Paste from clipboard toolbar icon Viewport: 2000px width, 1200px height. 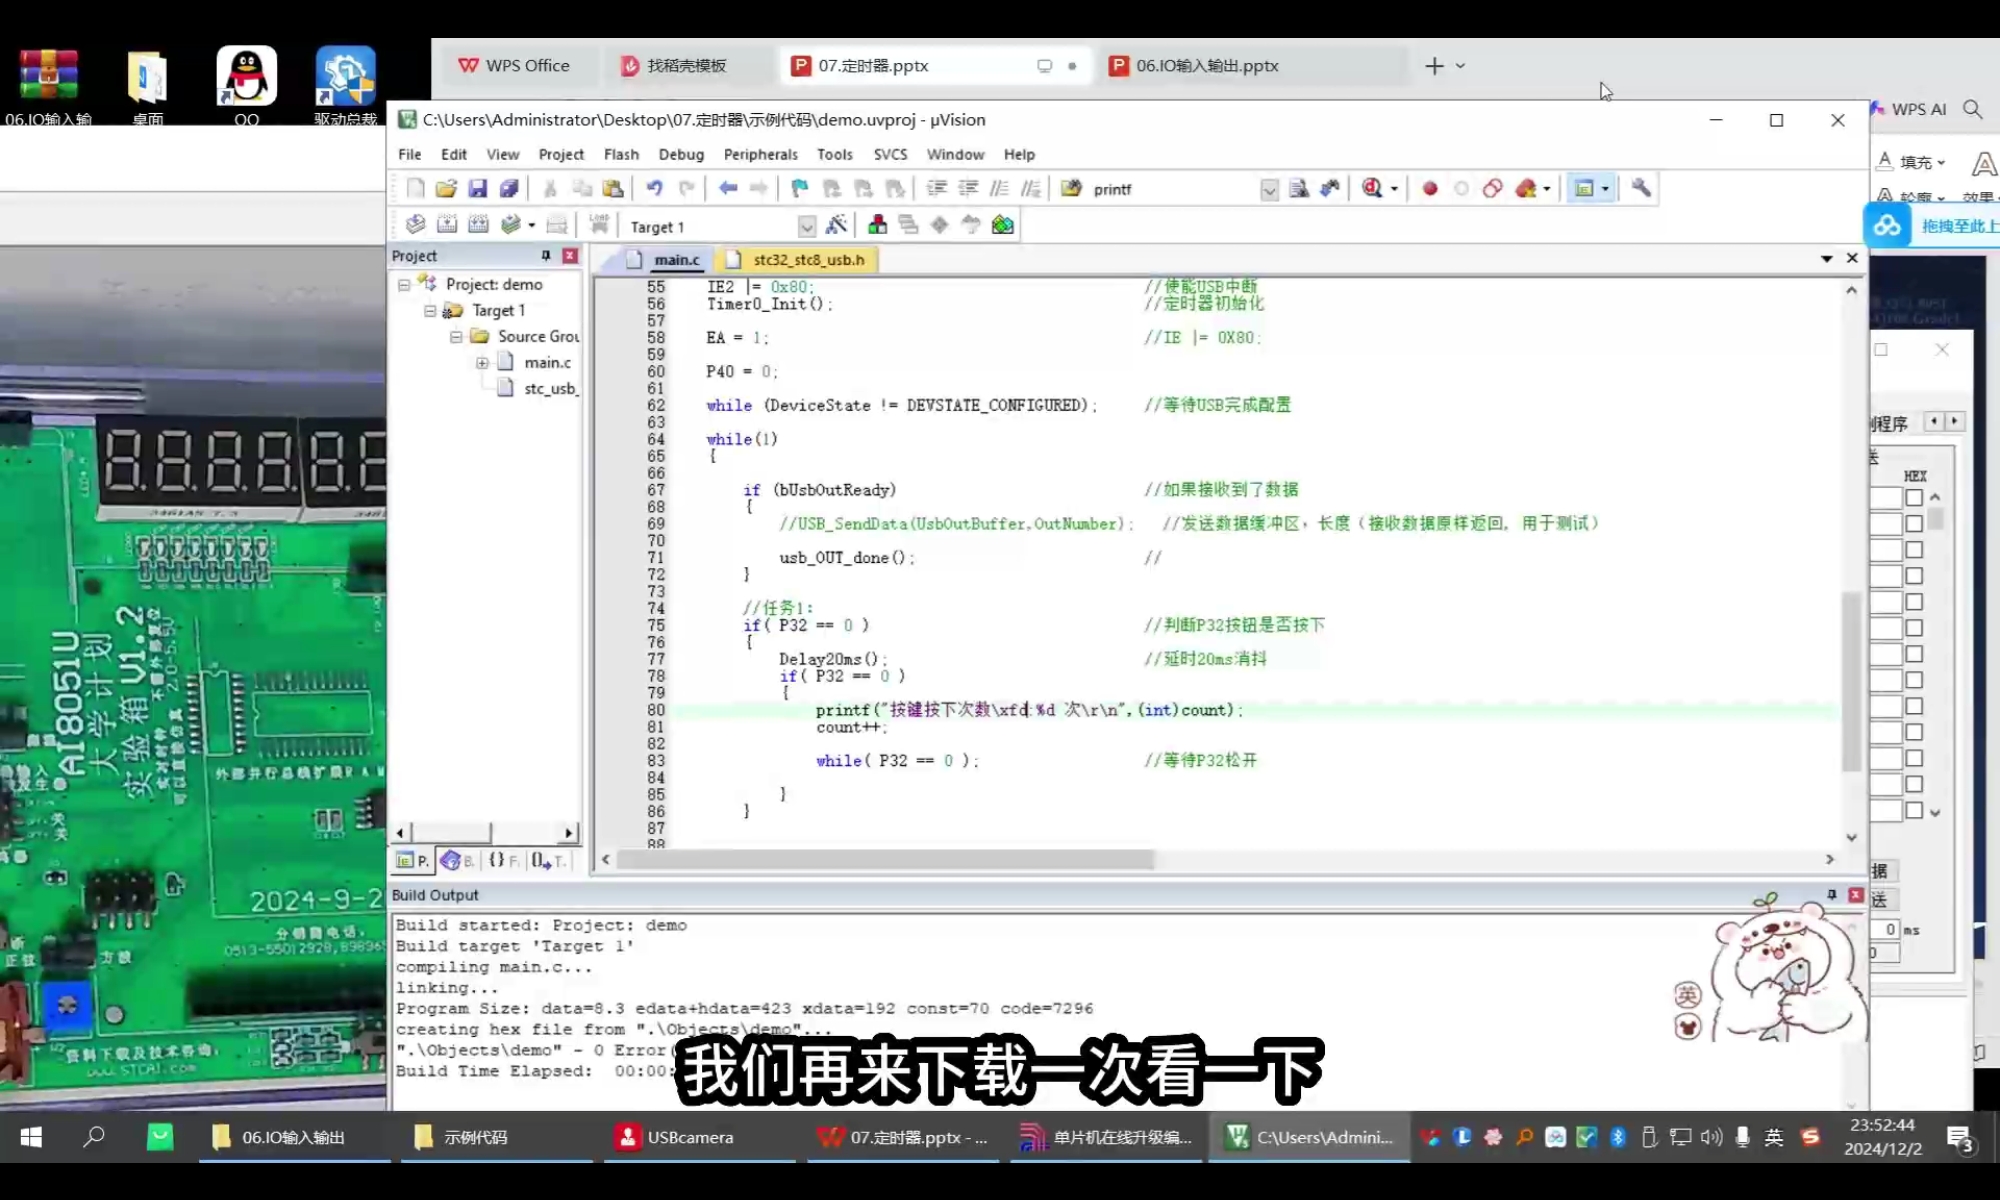point(613,188)
